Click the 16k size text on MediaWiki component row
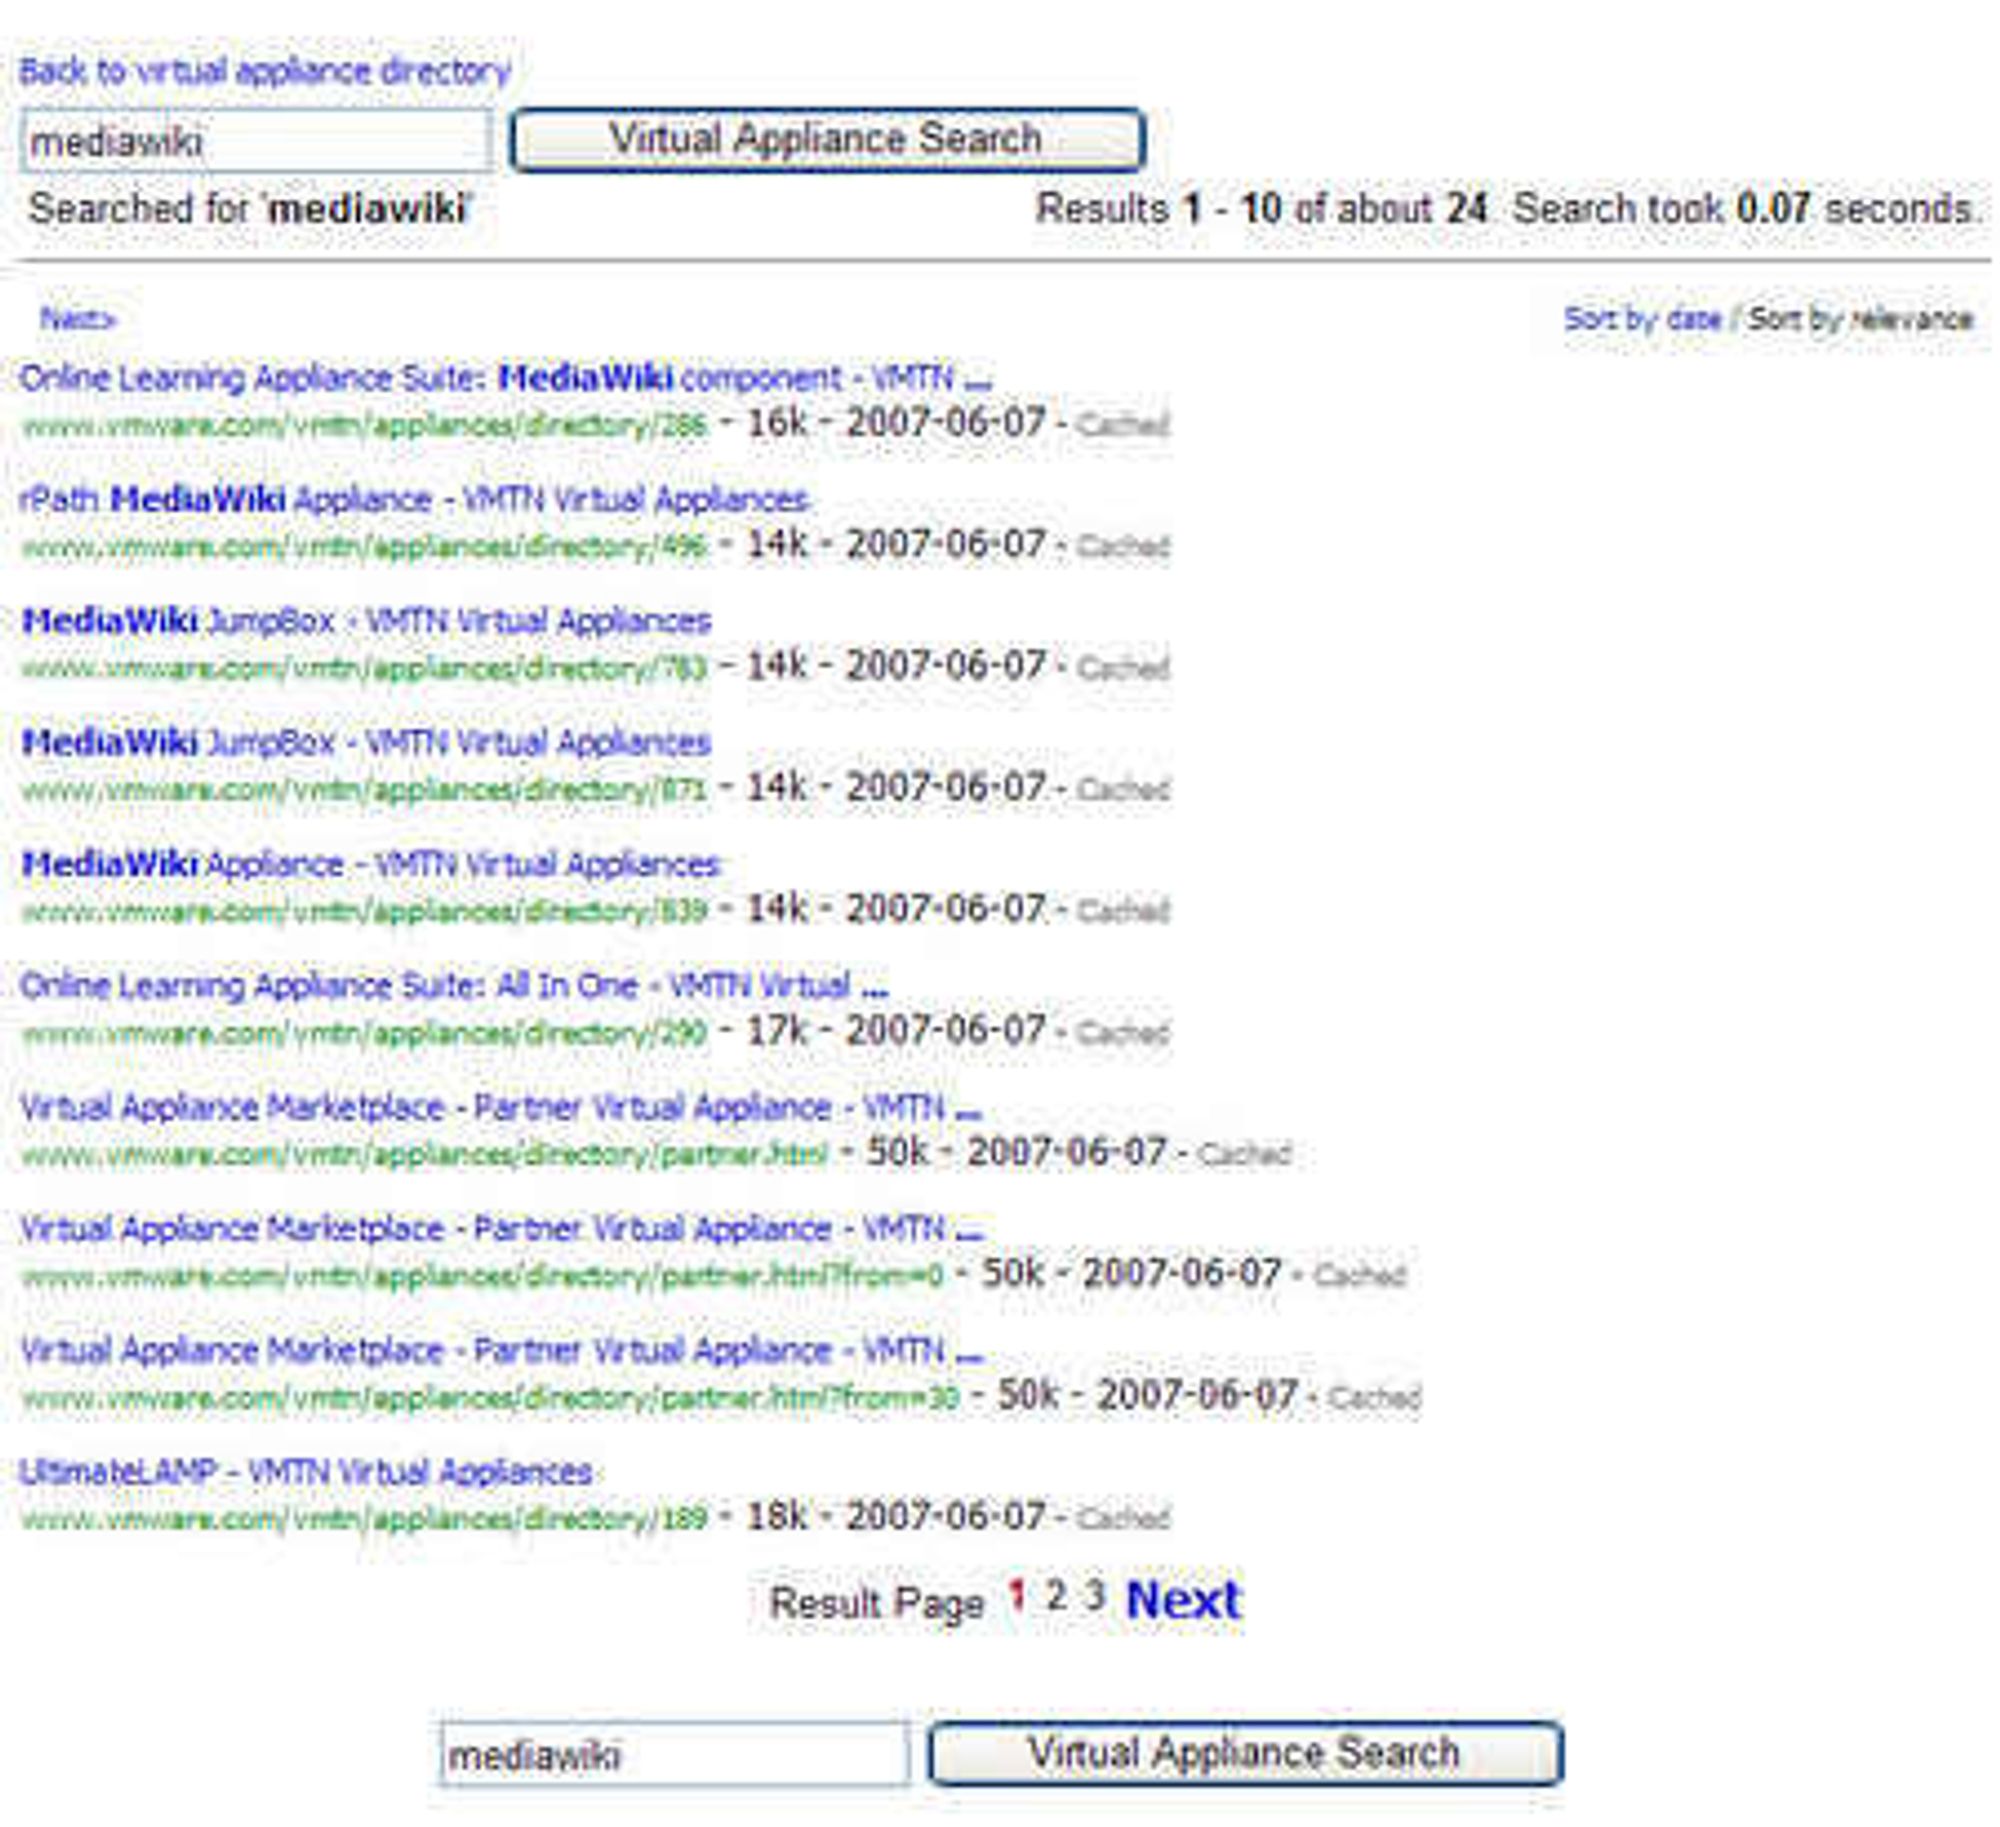The height and width of the screenshot is (1827, 2000). click(x=777, y=422)
